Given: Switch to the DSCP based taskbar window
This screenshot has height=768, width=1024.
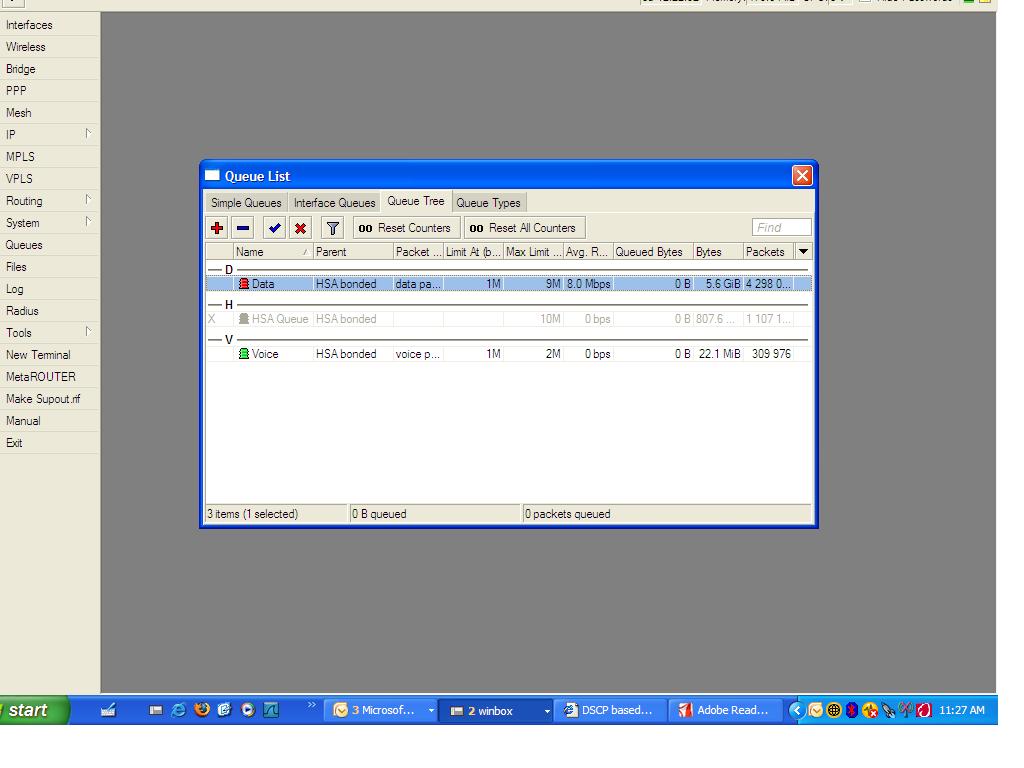Looking at the screenshot, I should (611, 710).
